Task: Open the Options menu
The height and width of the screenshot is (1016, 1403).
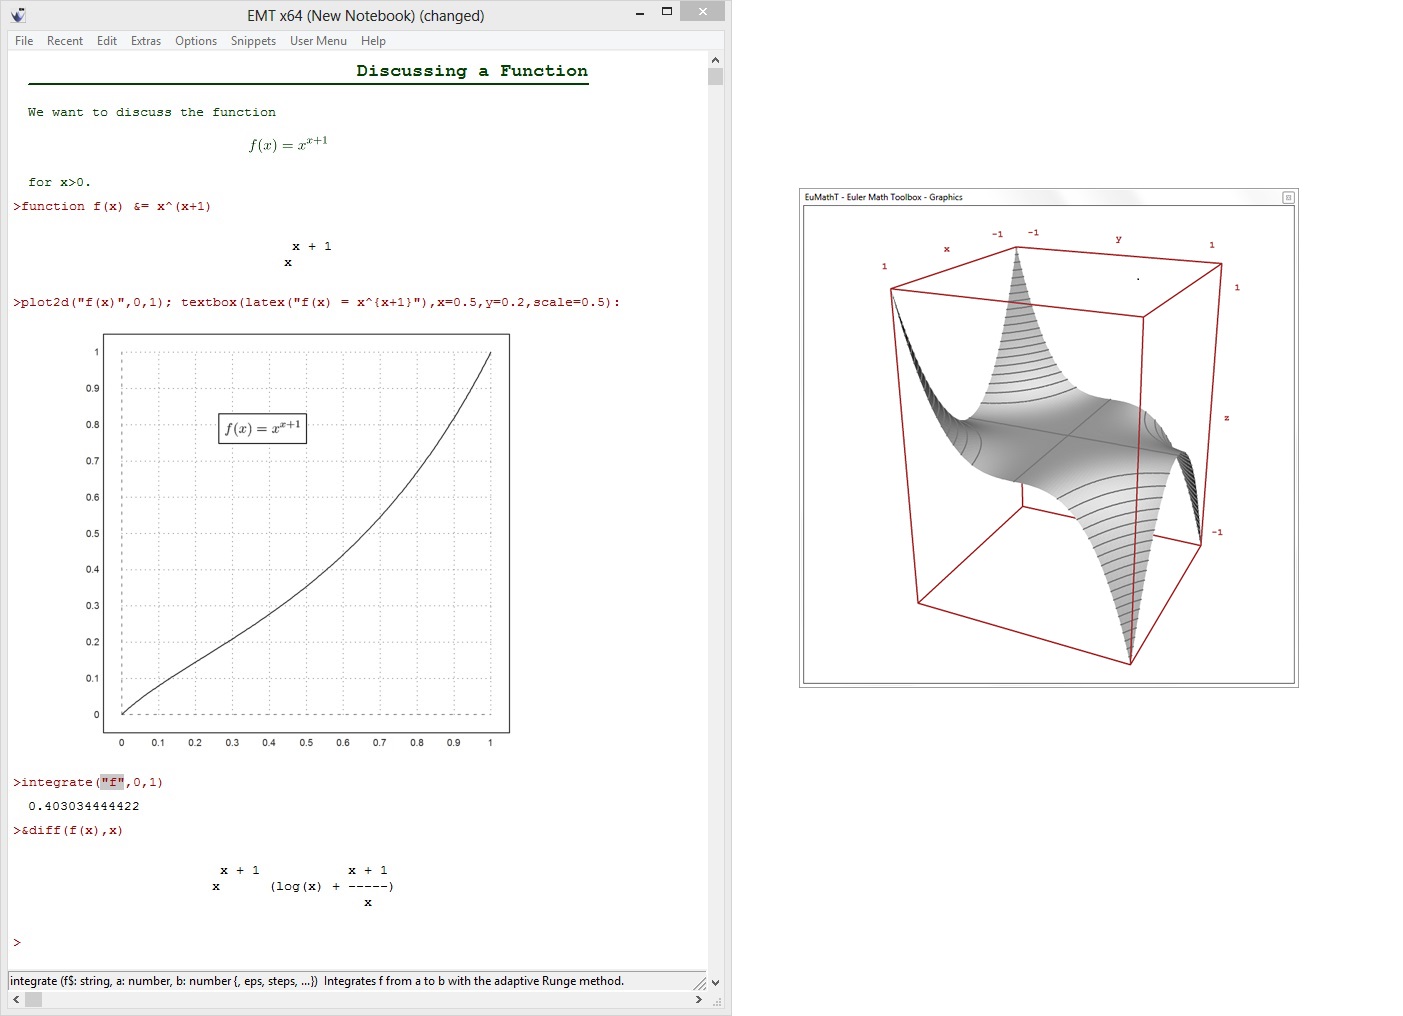Action: [x=196, y=41]
